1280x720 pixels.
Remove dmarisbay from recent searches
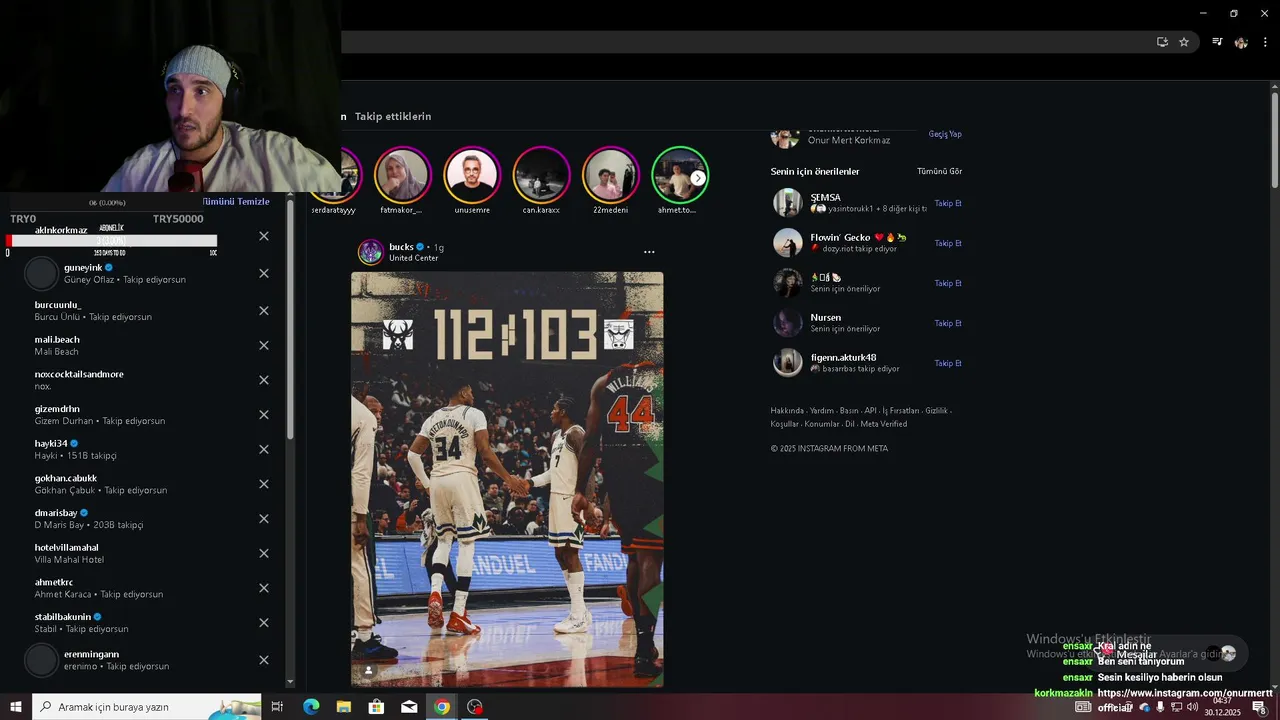(264, 518)
